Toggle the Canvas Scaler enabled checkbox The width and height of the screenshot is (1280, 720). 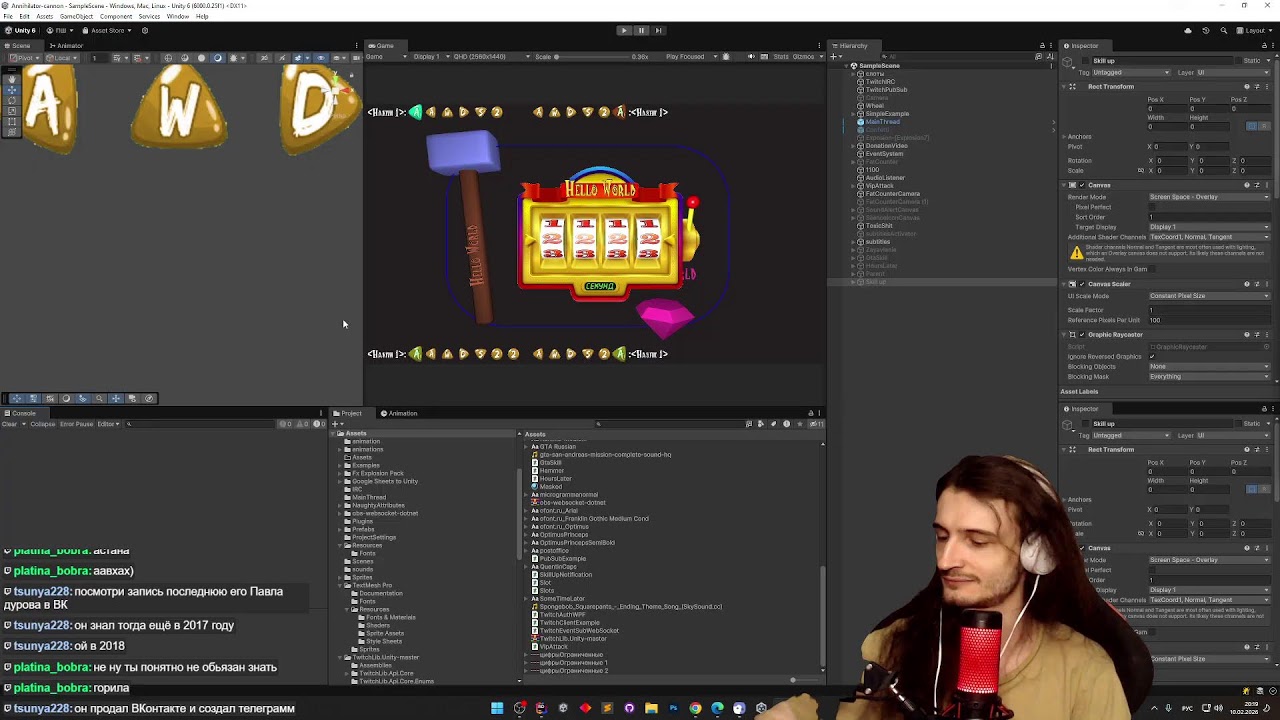tap(1083, 284)
